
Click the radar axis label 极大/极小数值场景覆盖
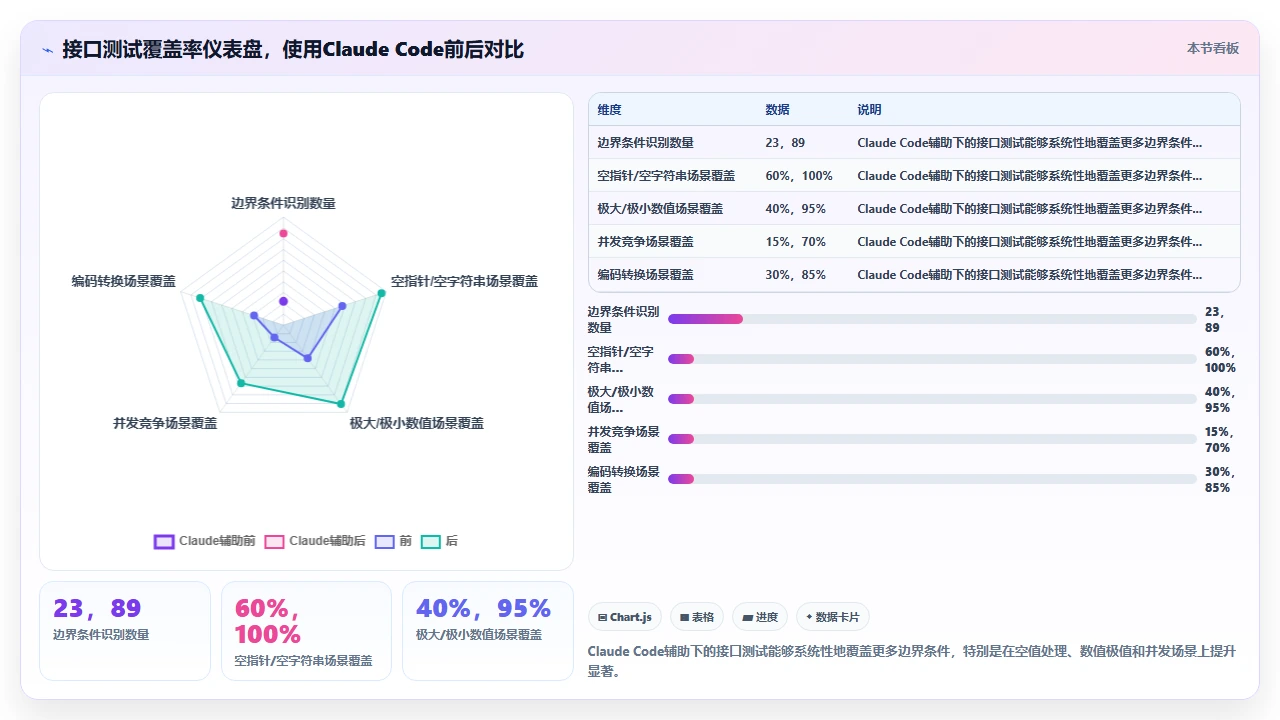coord(417,424)
